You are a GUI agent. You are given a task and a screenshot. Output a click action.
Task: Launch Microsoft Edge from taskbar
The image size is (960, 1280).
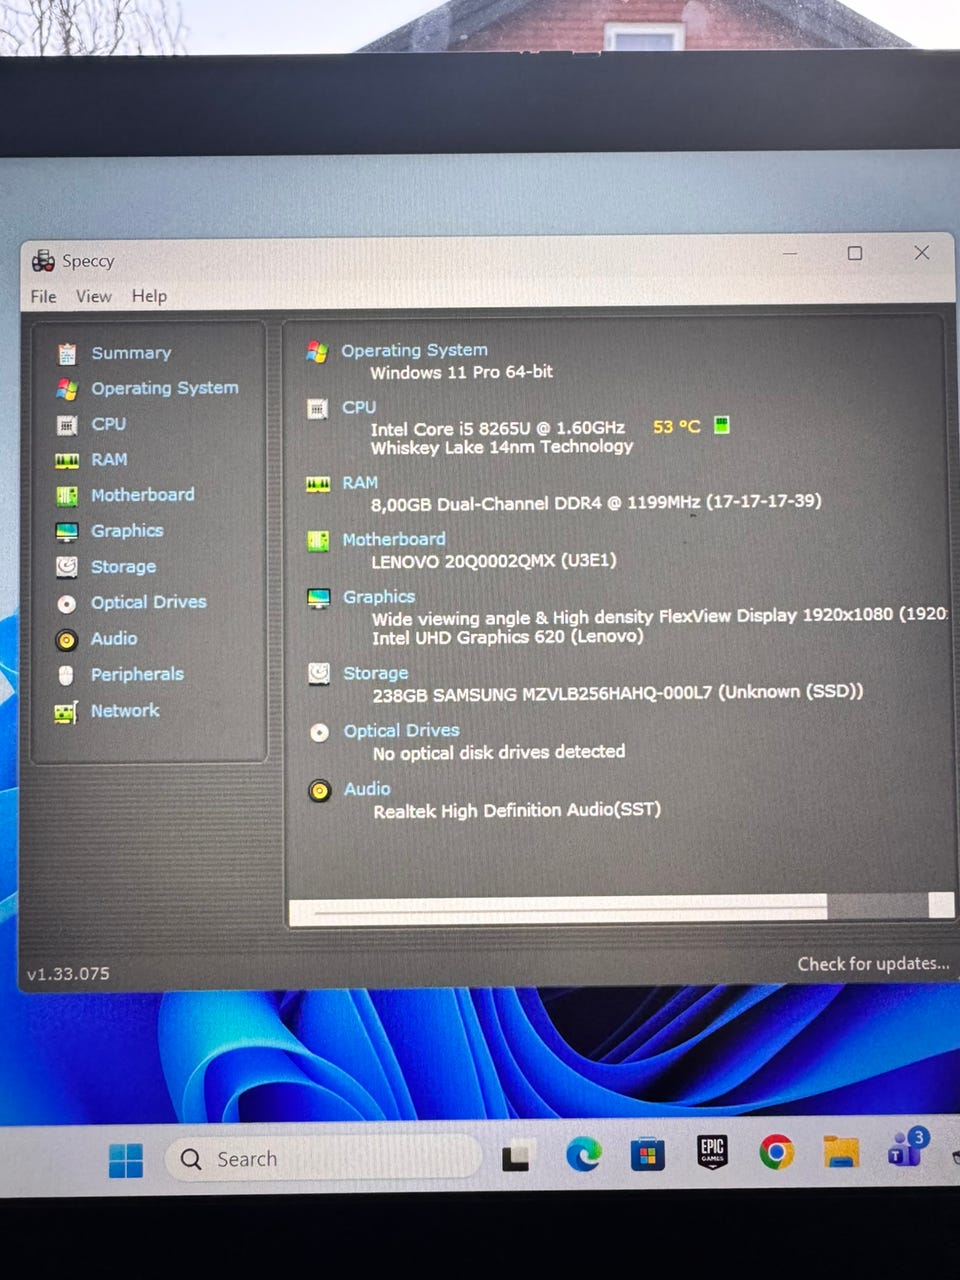[x=583, y=1156]
